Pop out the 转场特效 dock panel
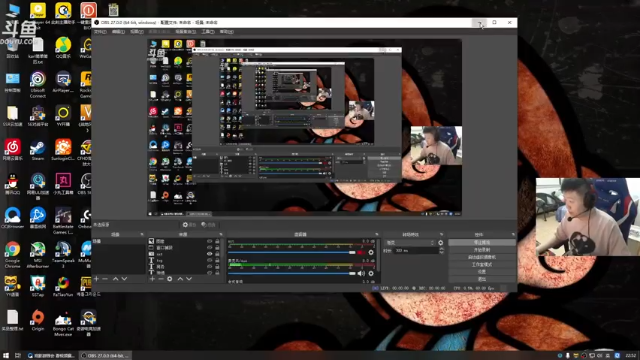The image size is (640, 360). 442,234
